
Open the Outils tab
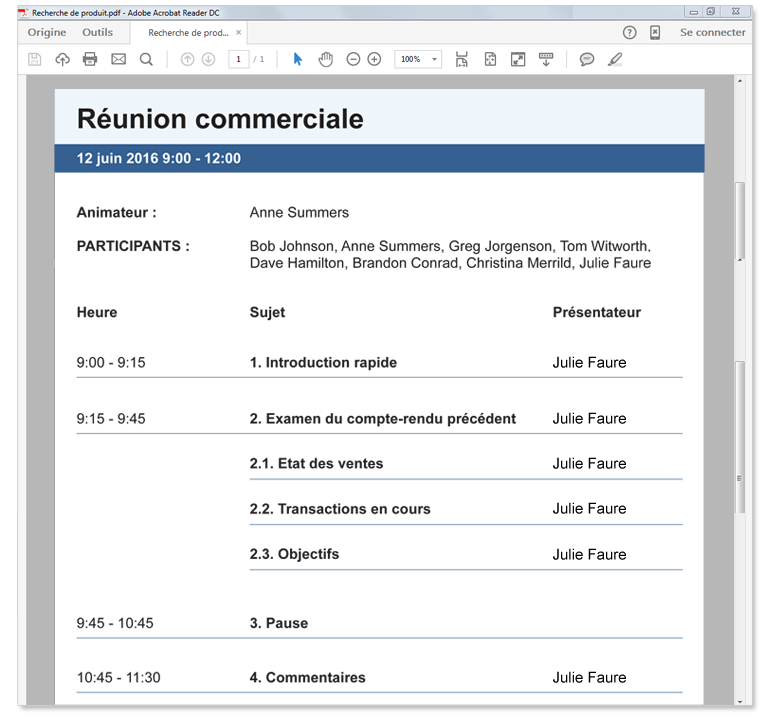click(97, 32)
